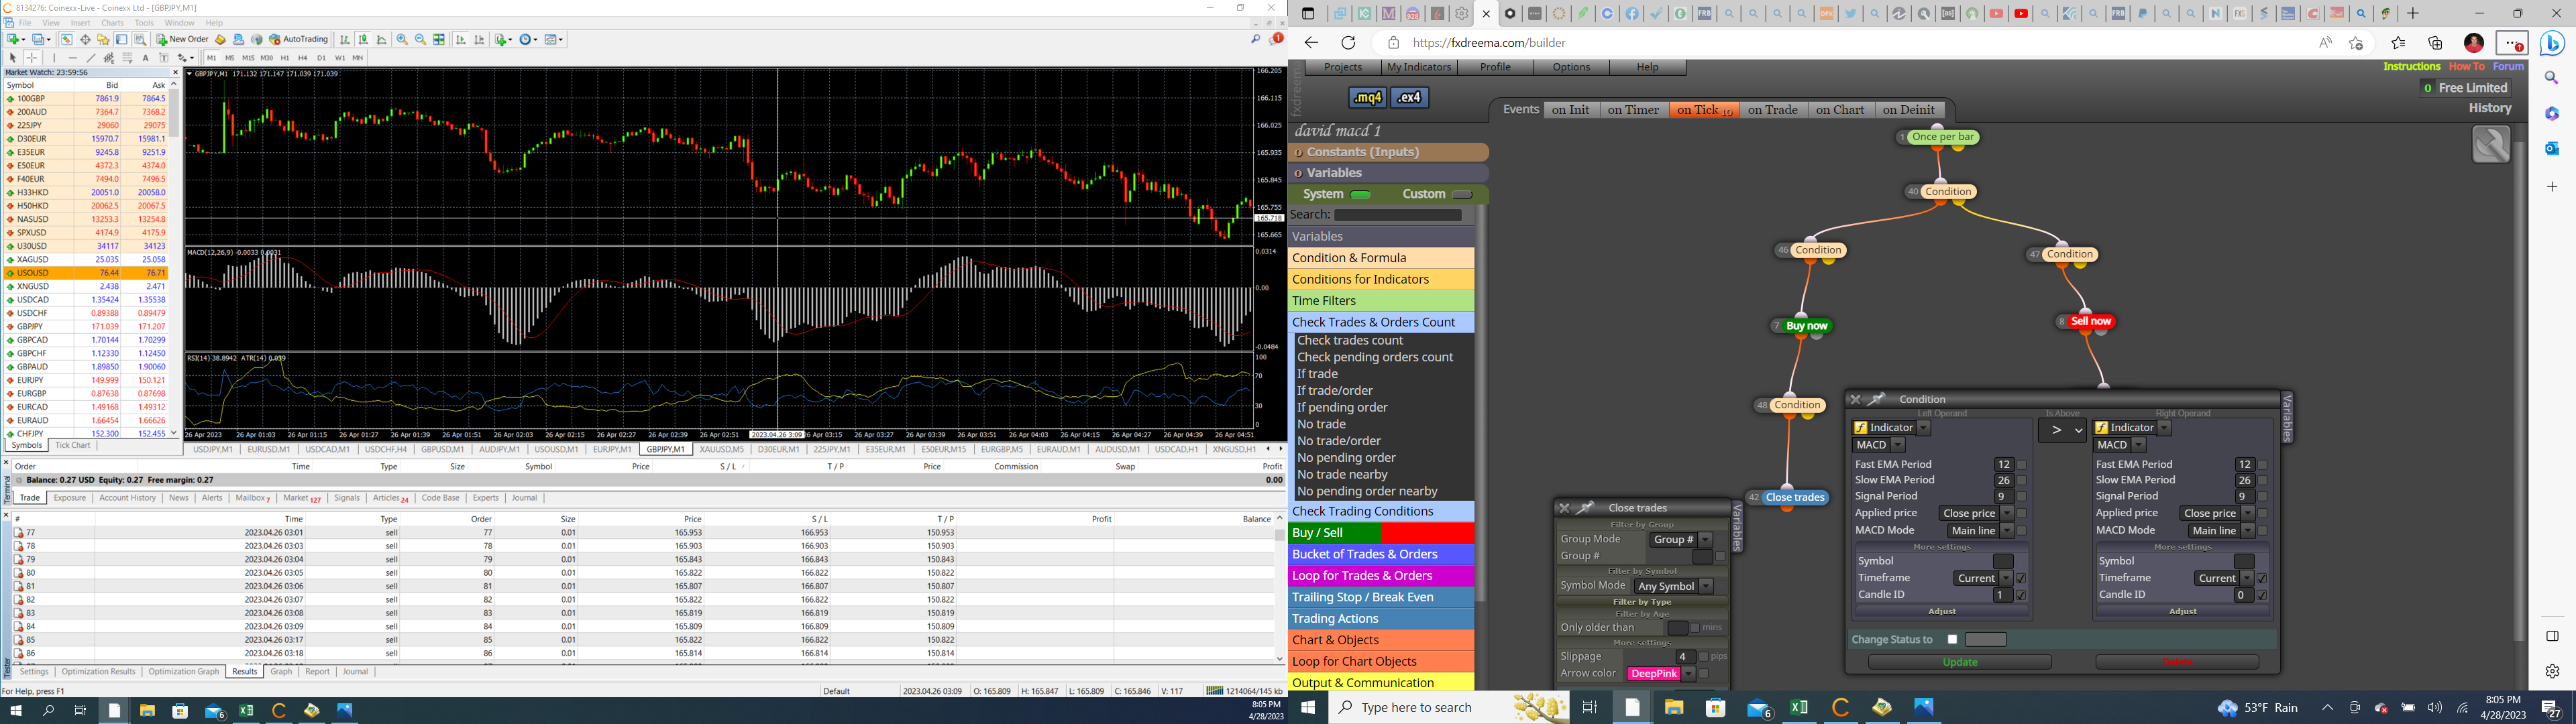Select the crosshair tool in MetaTrader

pos(31,58)
